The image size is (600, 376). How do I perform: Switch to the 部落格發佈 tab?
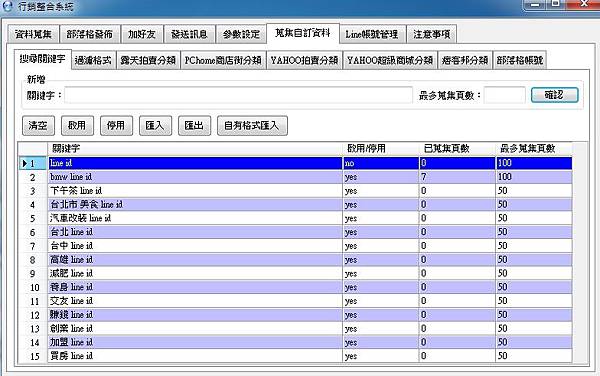(x=90, y=34)
